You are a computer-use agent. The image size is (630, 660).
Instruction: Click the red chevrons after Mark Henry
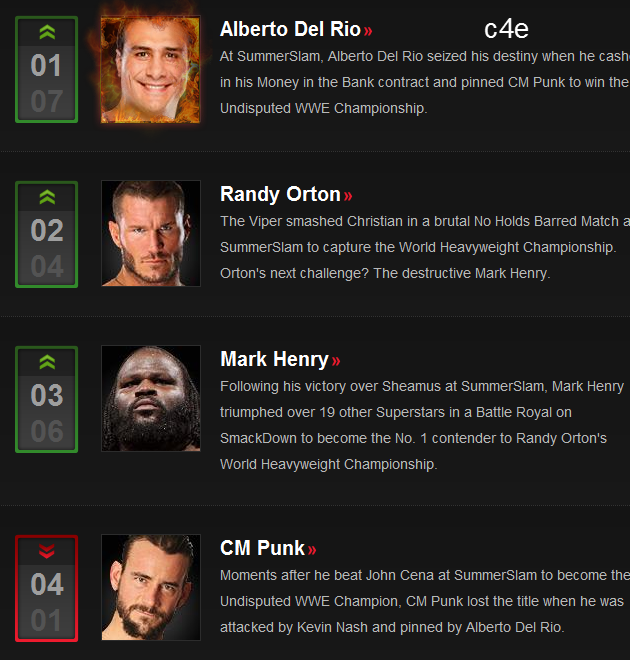pos(336,361)
